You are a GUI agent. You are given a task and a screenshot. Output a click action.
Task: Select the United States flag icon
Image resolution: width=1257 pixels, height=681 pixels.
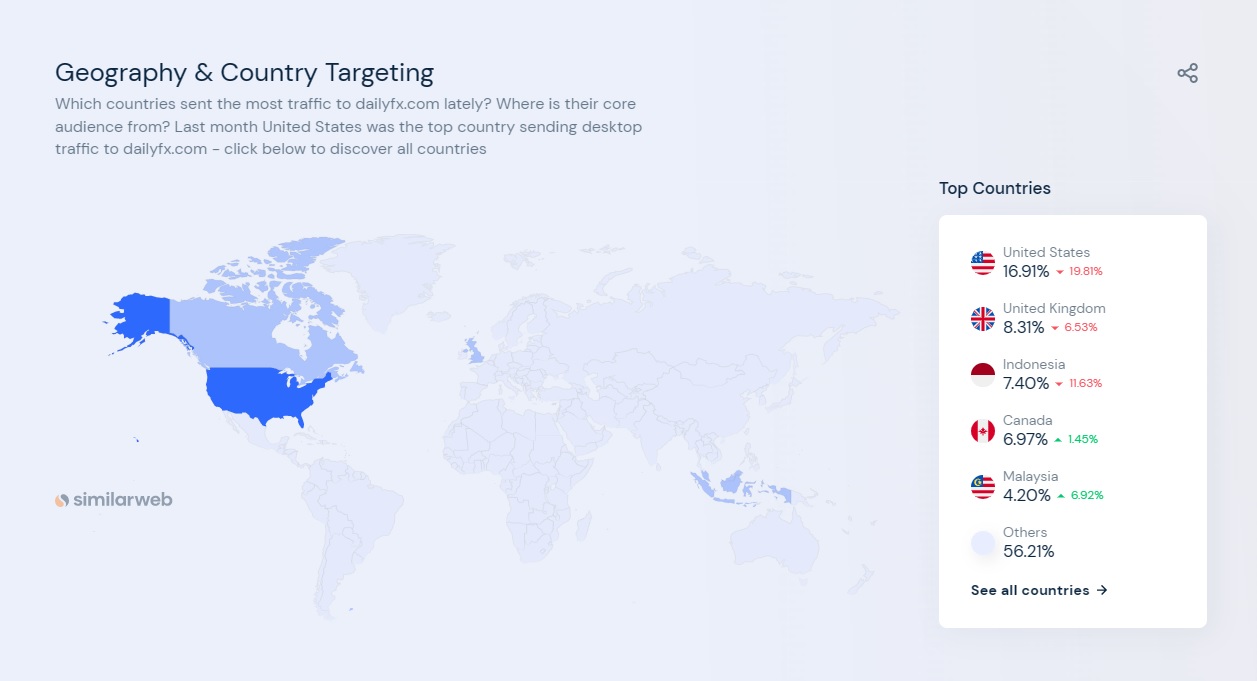[x=981, y=262]
